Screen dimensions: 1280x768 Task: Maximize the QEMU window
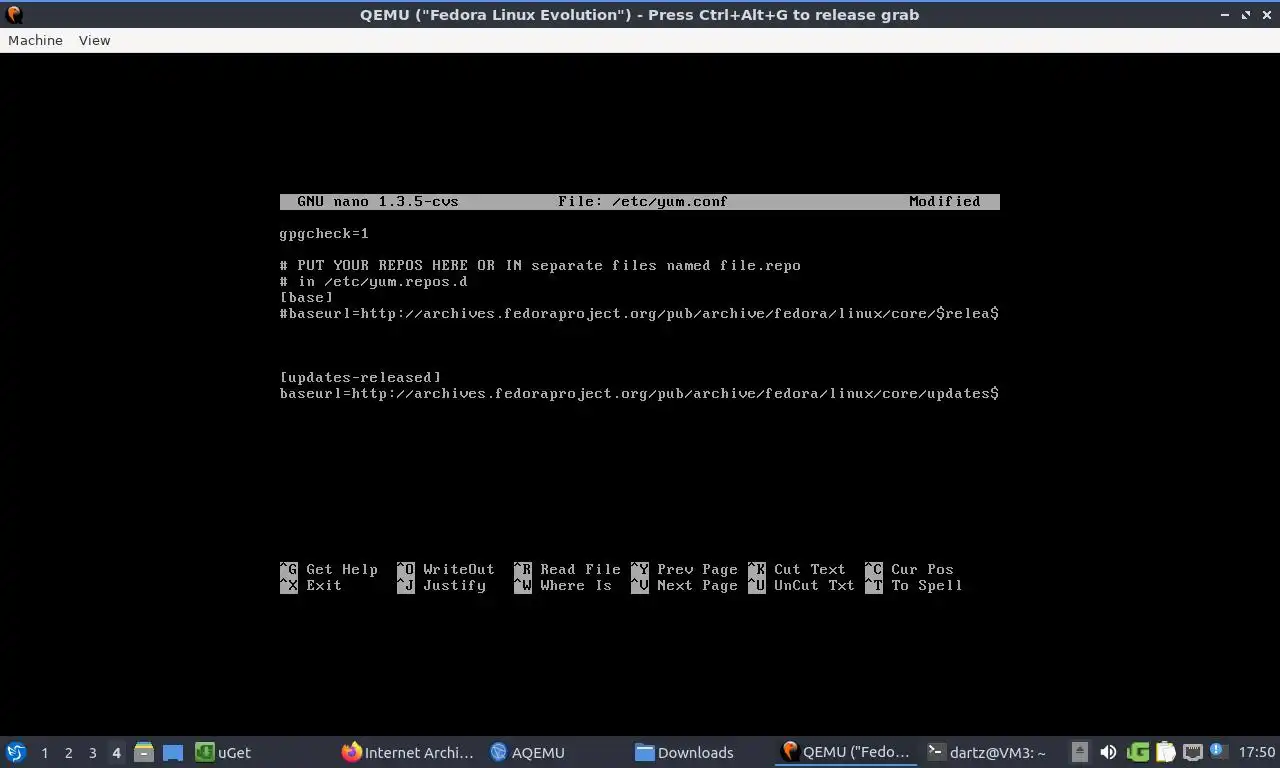coord(1246,15)
